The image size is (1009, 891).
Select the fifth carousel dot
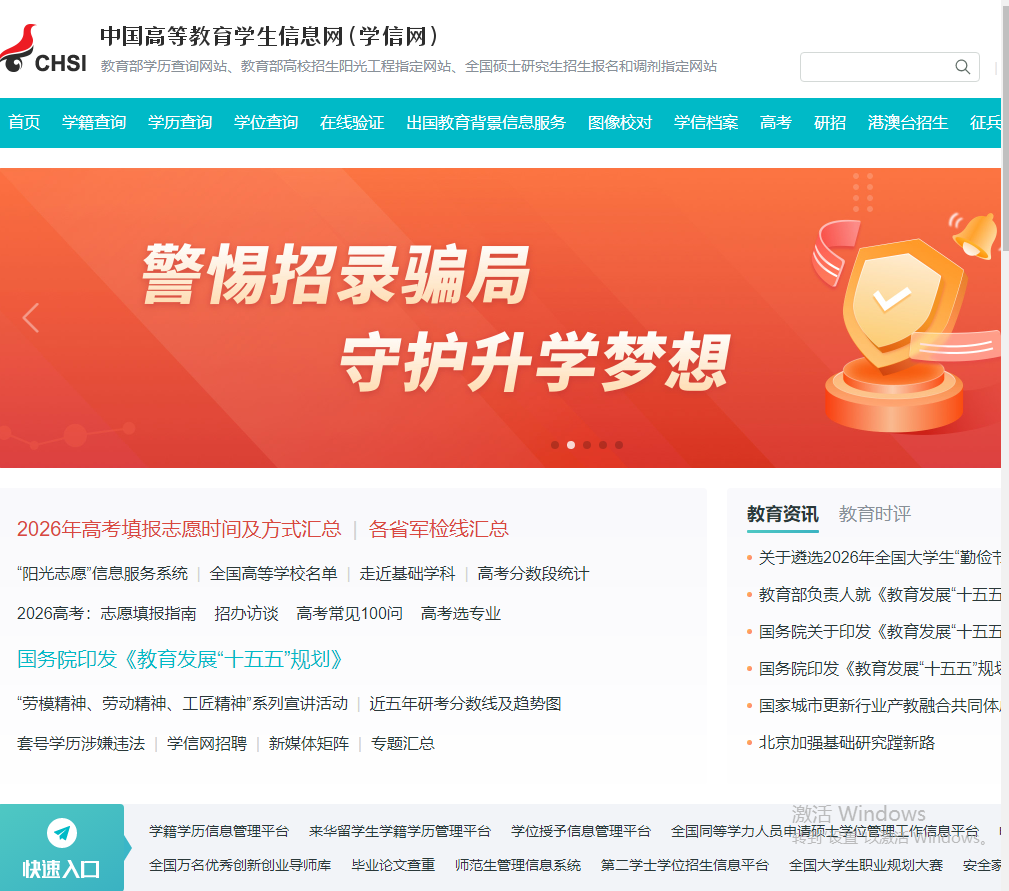pos(619,445)
